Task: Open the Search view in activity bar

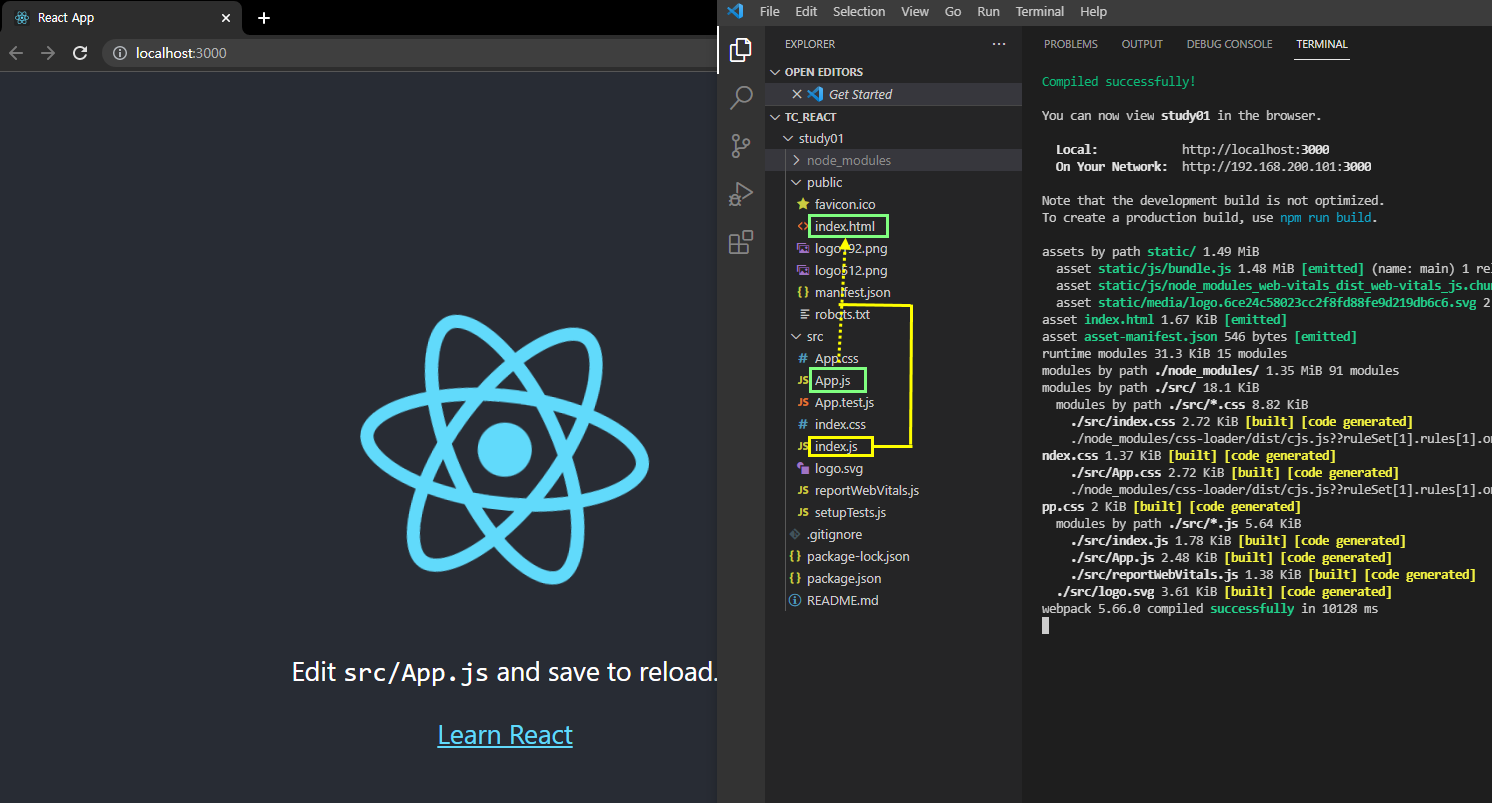Action: pos(741,97)
